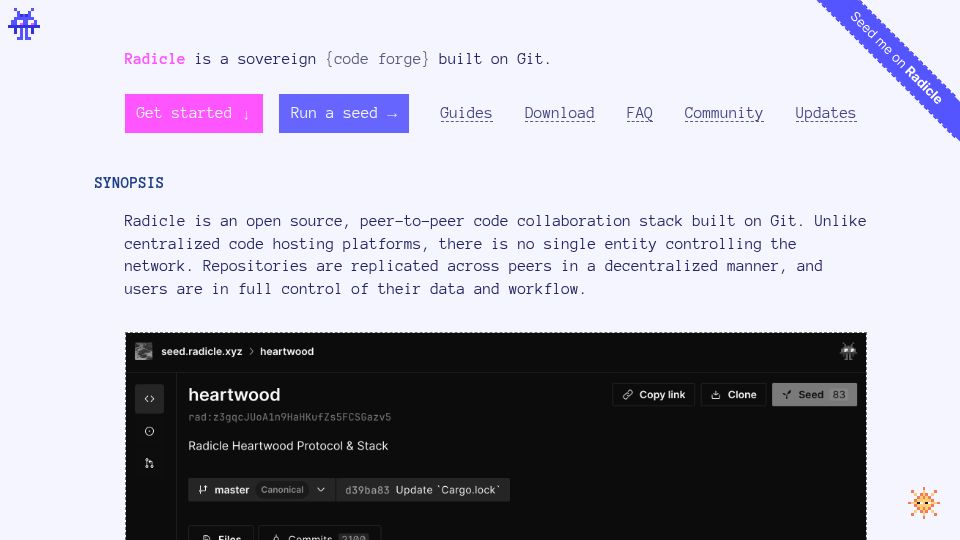This screenshot has height=540, width=960.
Task: Open commit d39ba83 Update Cargo.lock
Action: 422,490
